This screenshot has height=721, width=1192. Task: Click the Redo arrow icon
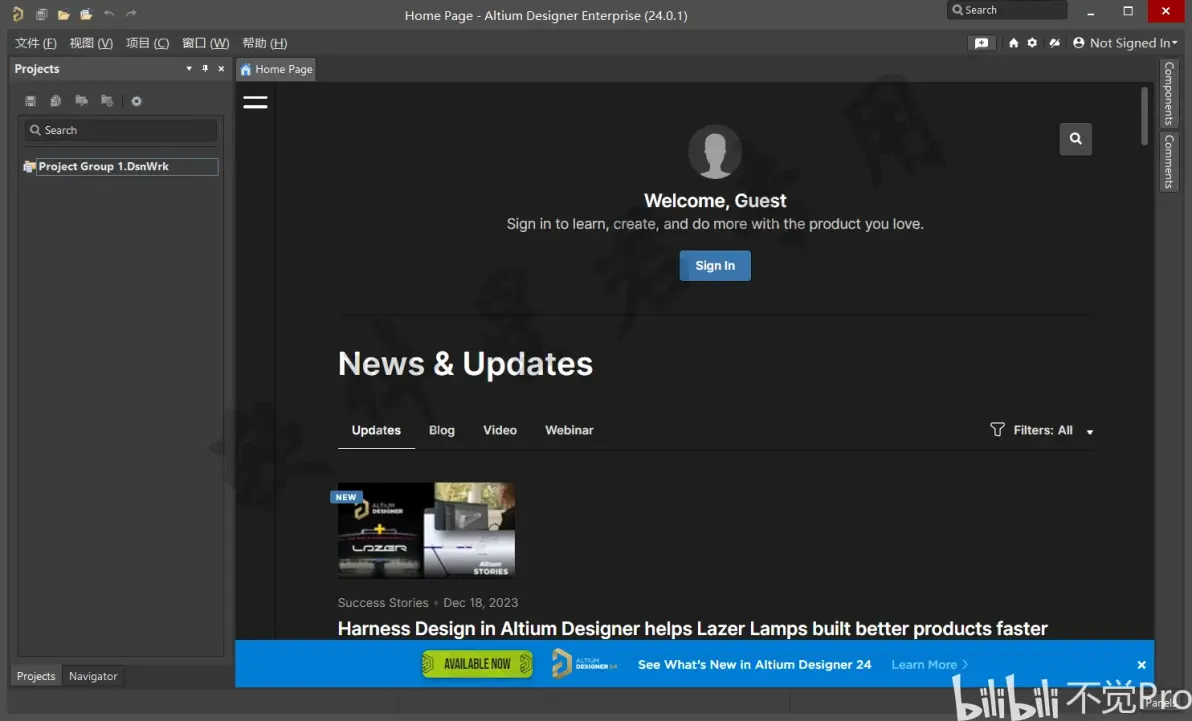coord(131,14)
